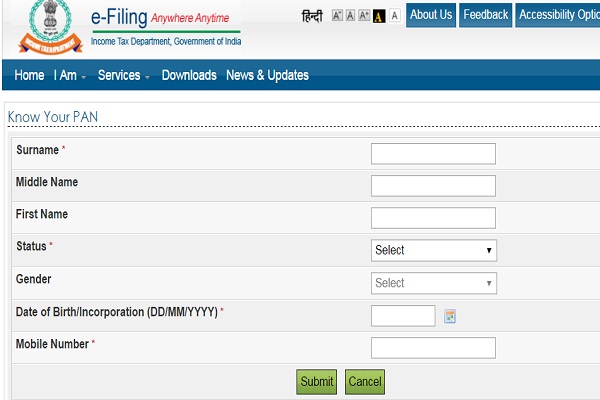Click the default font size A icon
This screenshot has width=600, height=400.
pos(350,16)
